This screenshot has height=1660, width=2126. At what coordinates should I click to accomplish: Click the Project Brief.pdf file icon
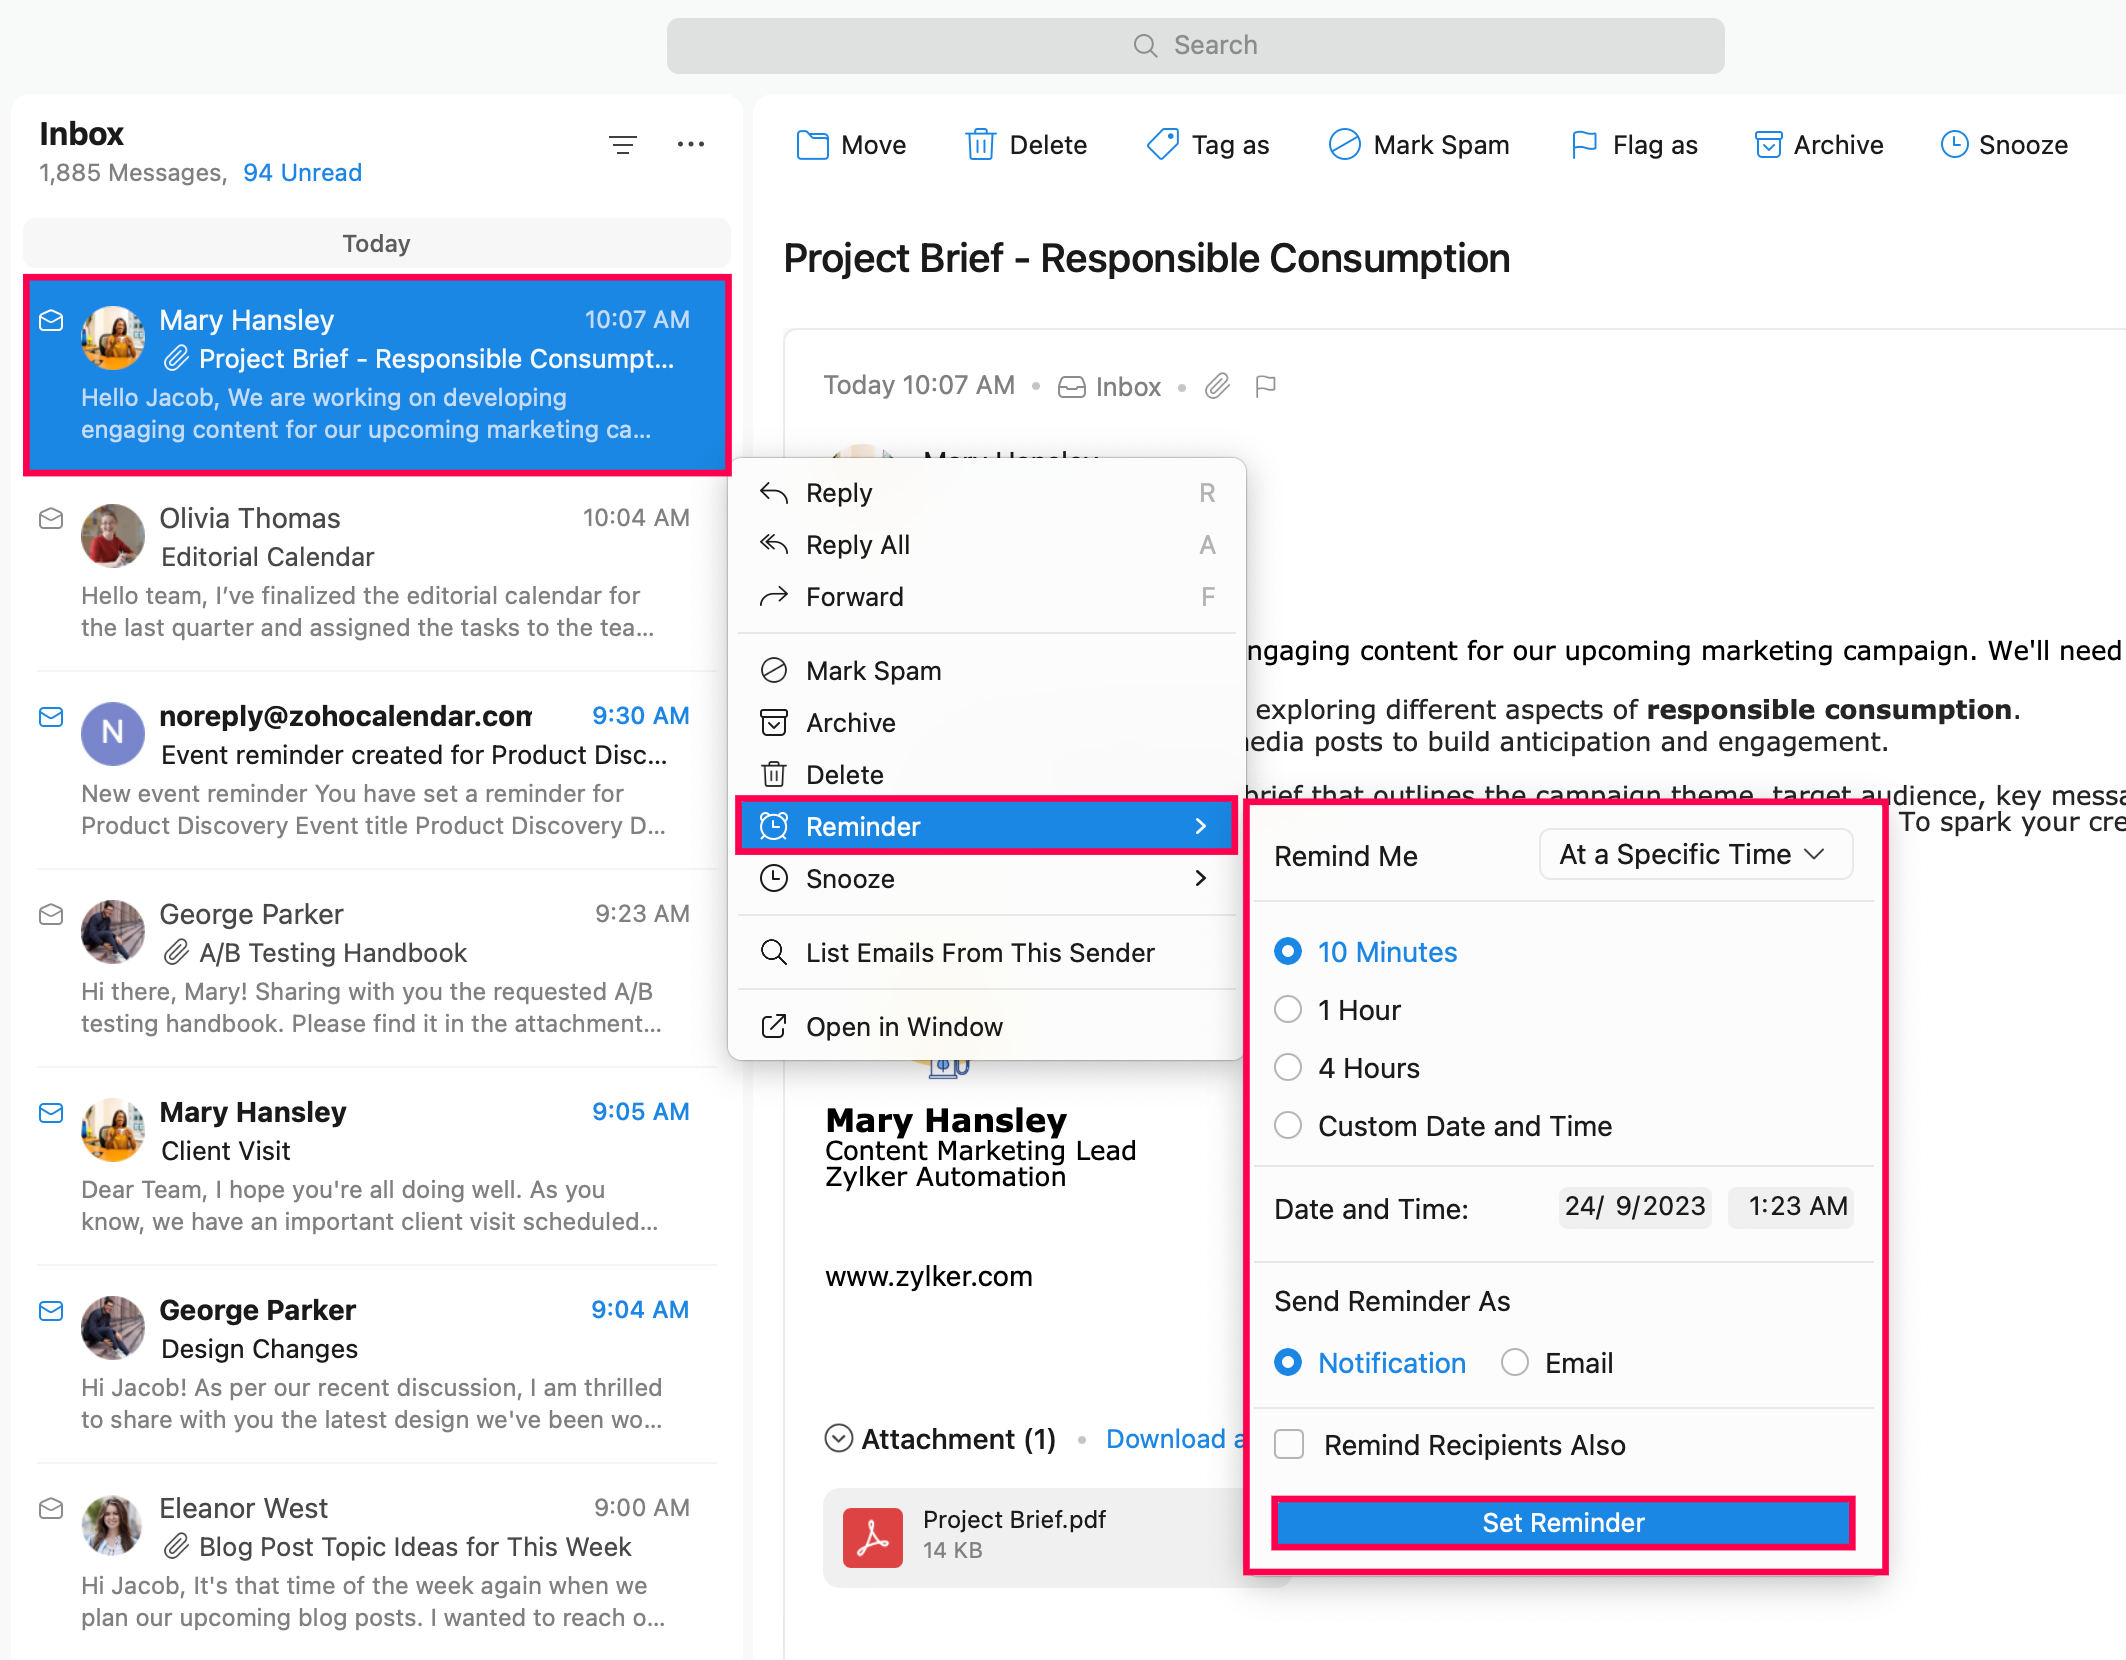(x=872, y=1536)
